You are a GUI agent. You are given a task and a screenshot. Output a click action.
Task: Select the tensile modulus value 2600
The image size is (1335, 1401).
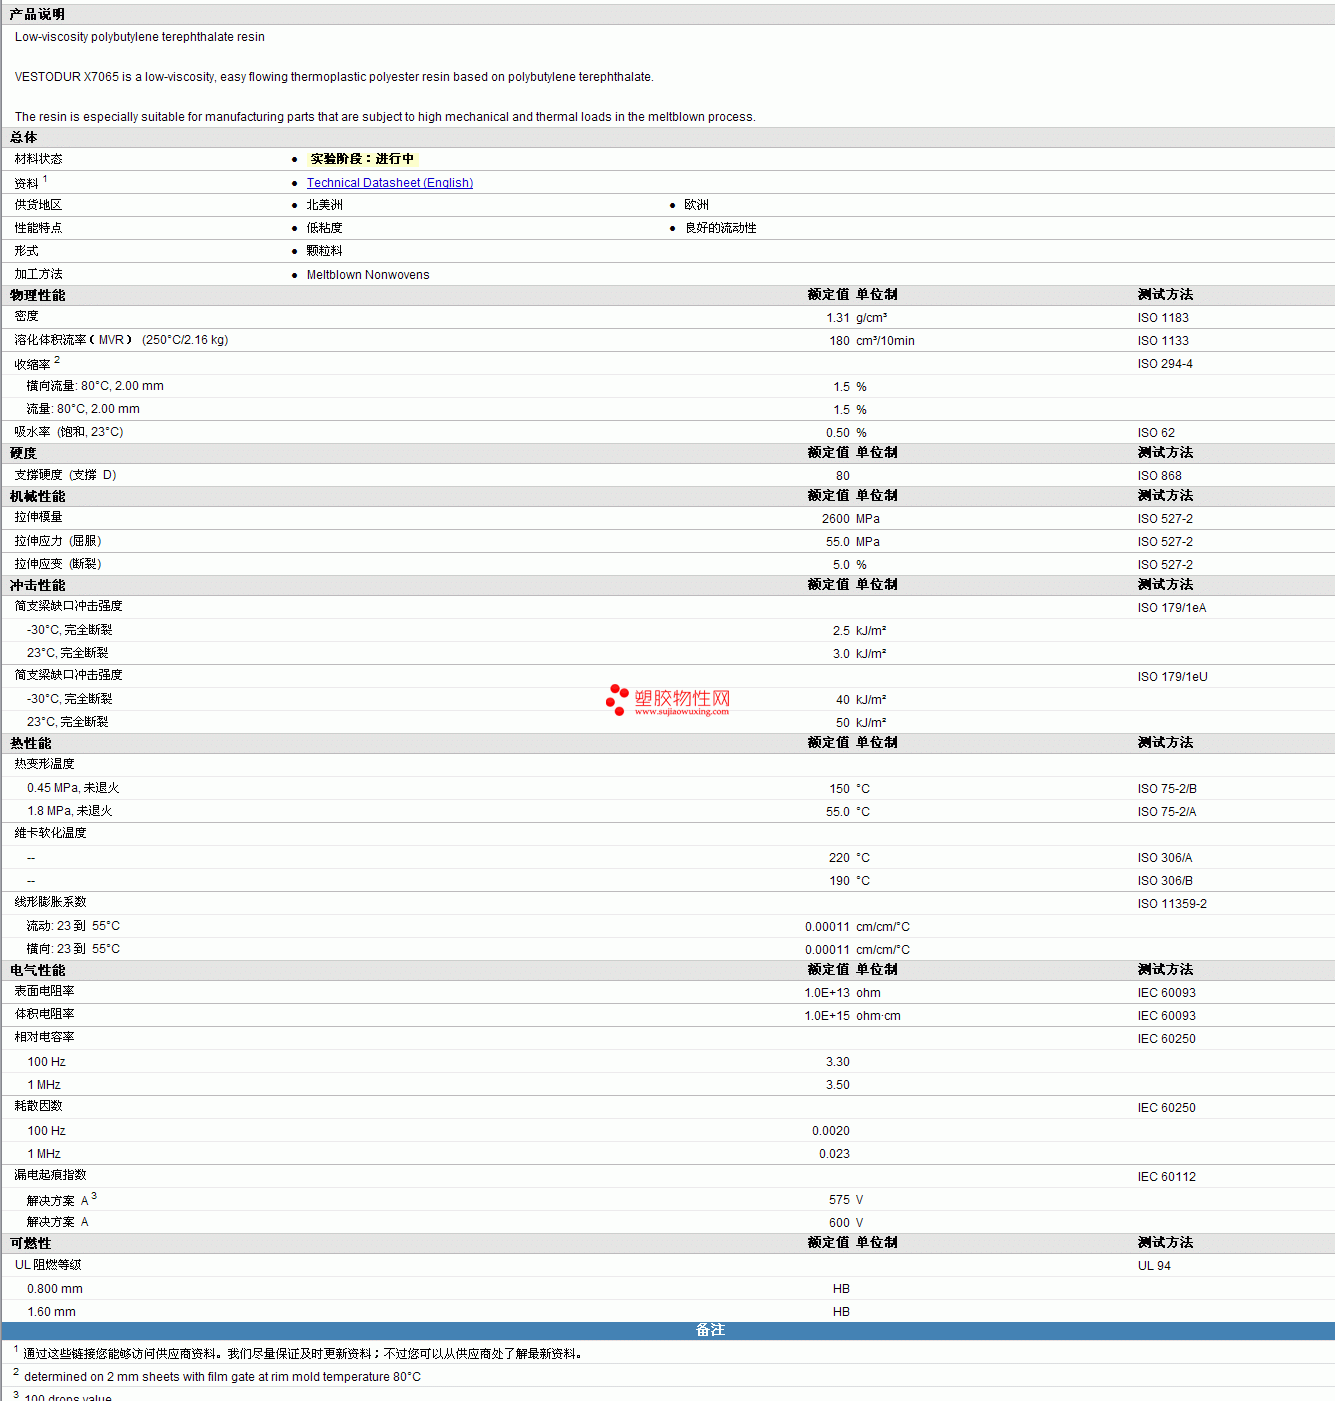click(836, 519)
